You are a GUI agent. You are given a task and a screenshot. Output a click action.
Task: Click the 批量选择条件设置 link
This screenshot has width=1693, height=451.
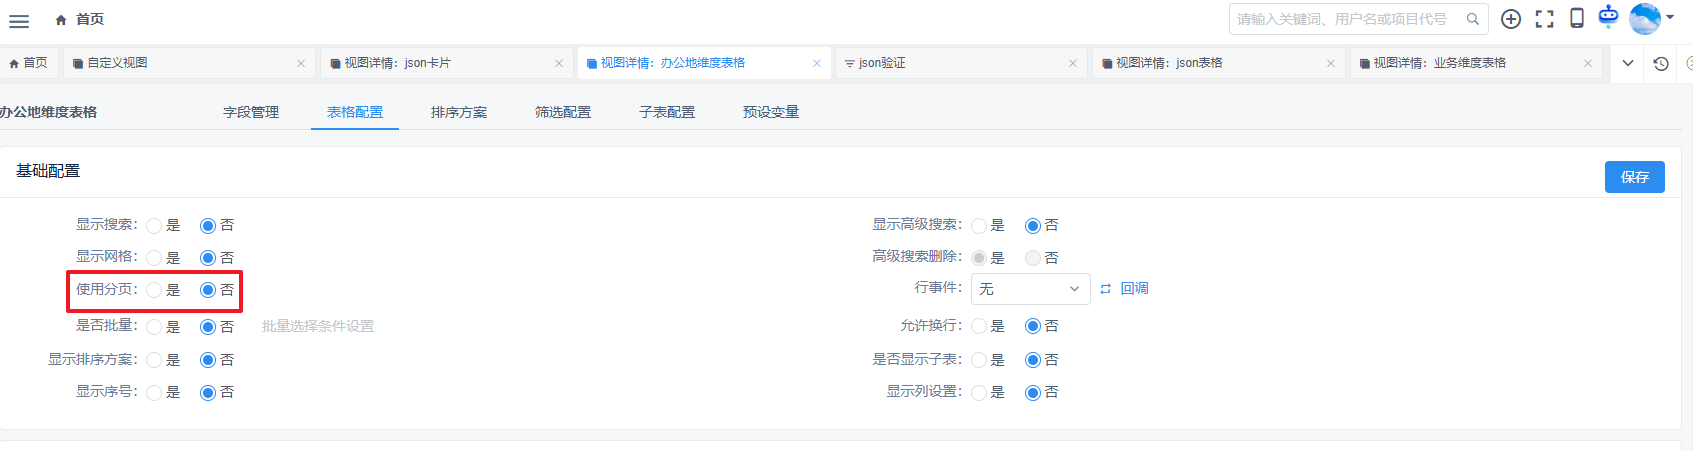point(318,326)
